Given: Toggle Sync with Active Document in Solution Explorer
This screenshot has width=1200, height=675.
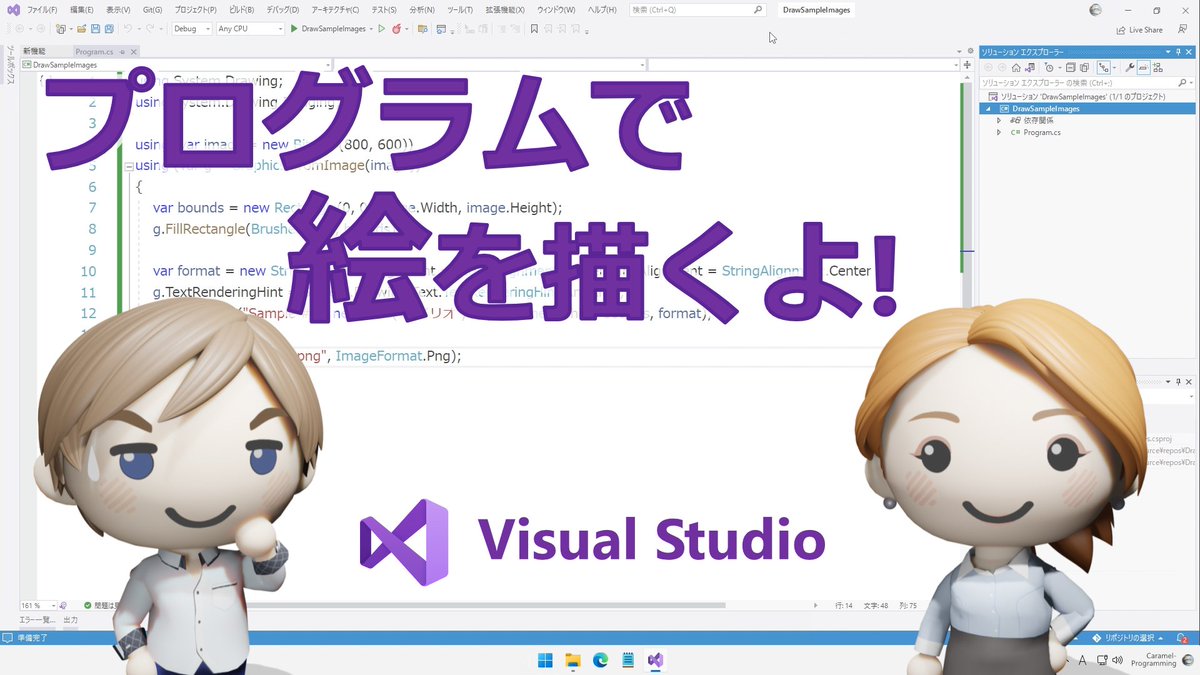Looking at the screenshot, I should [x=1104, y=68].
